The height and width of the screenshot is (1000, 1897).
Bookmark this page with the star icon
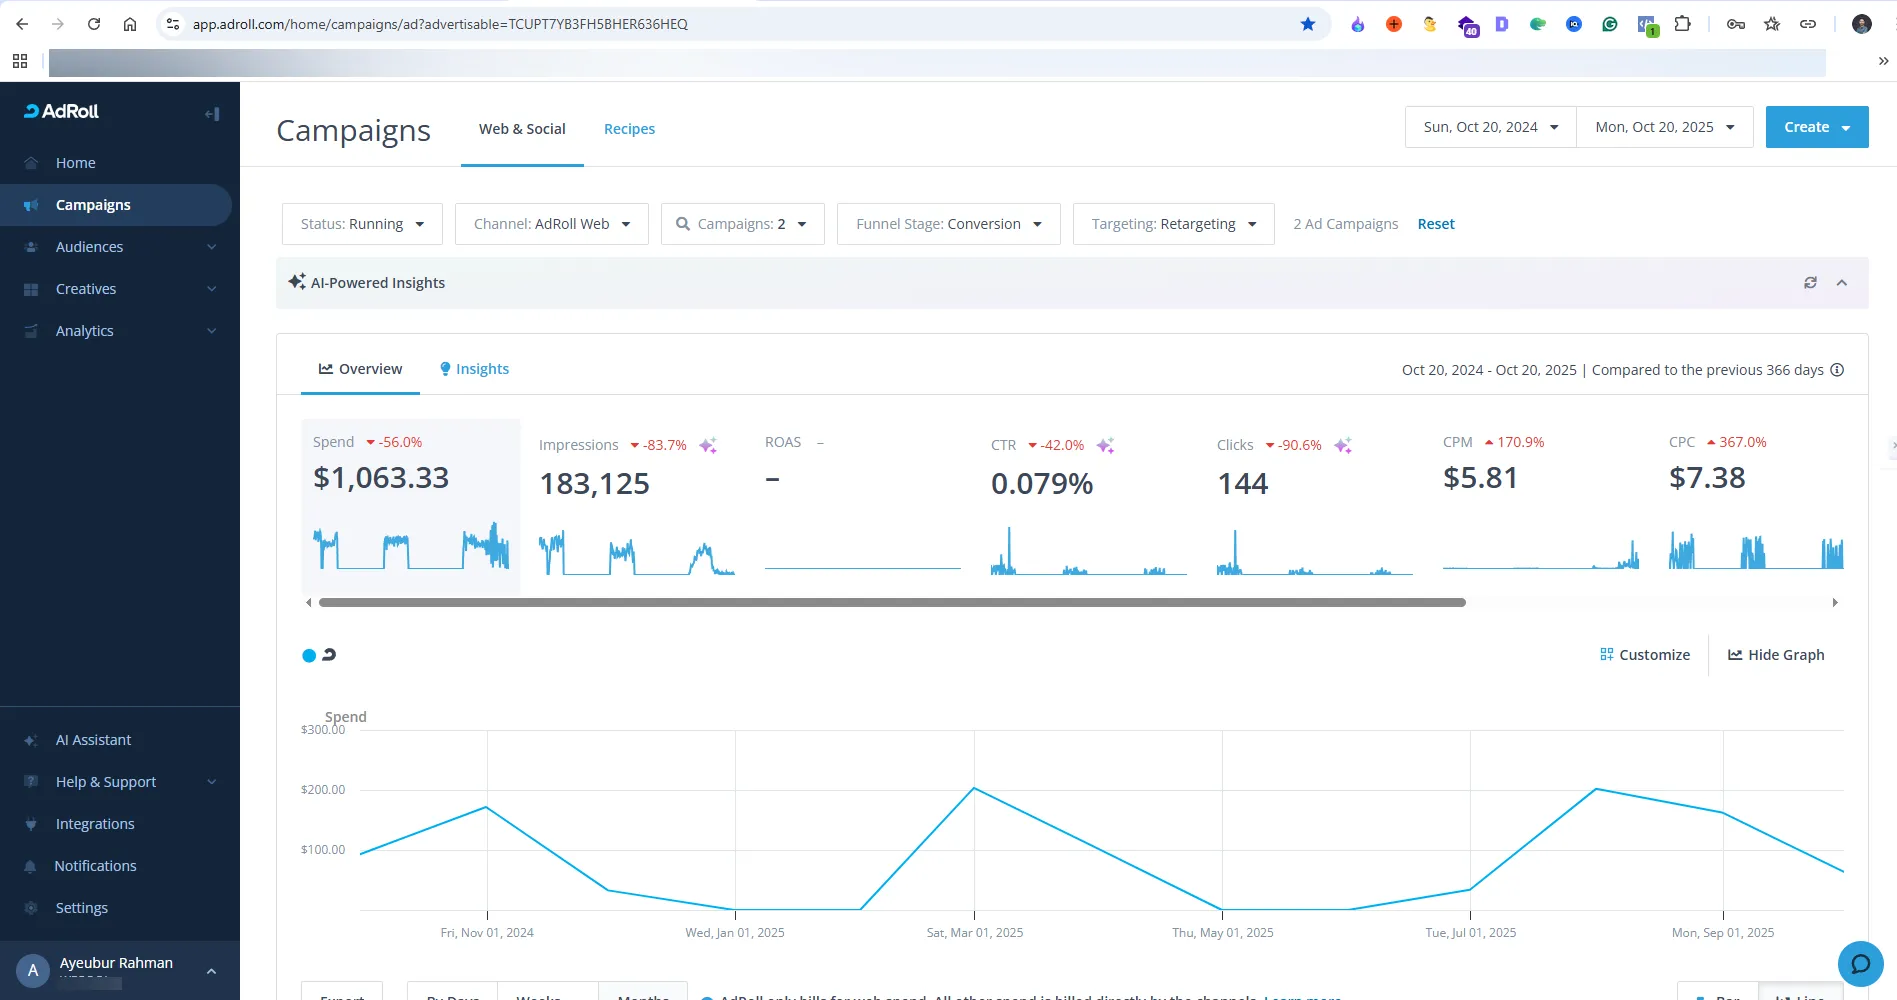[1308, 24]
